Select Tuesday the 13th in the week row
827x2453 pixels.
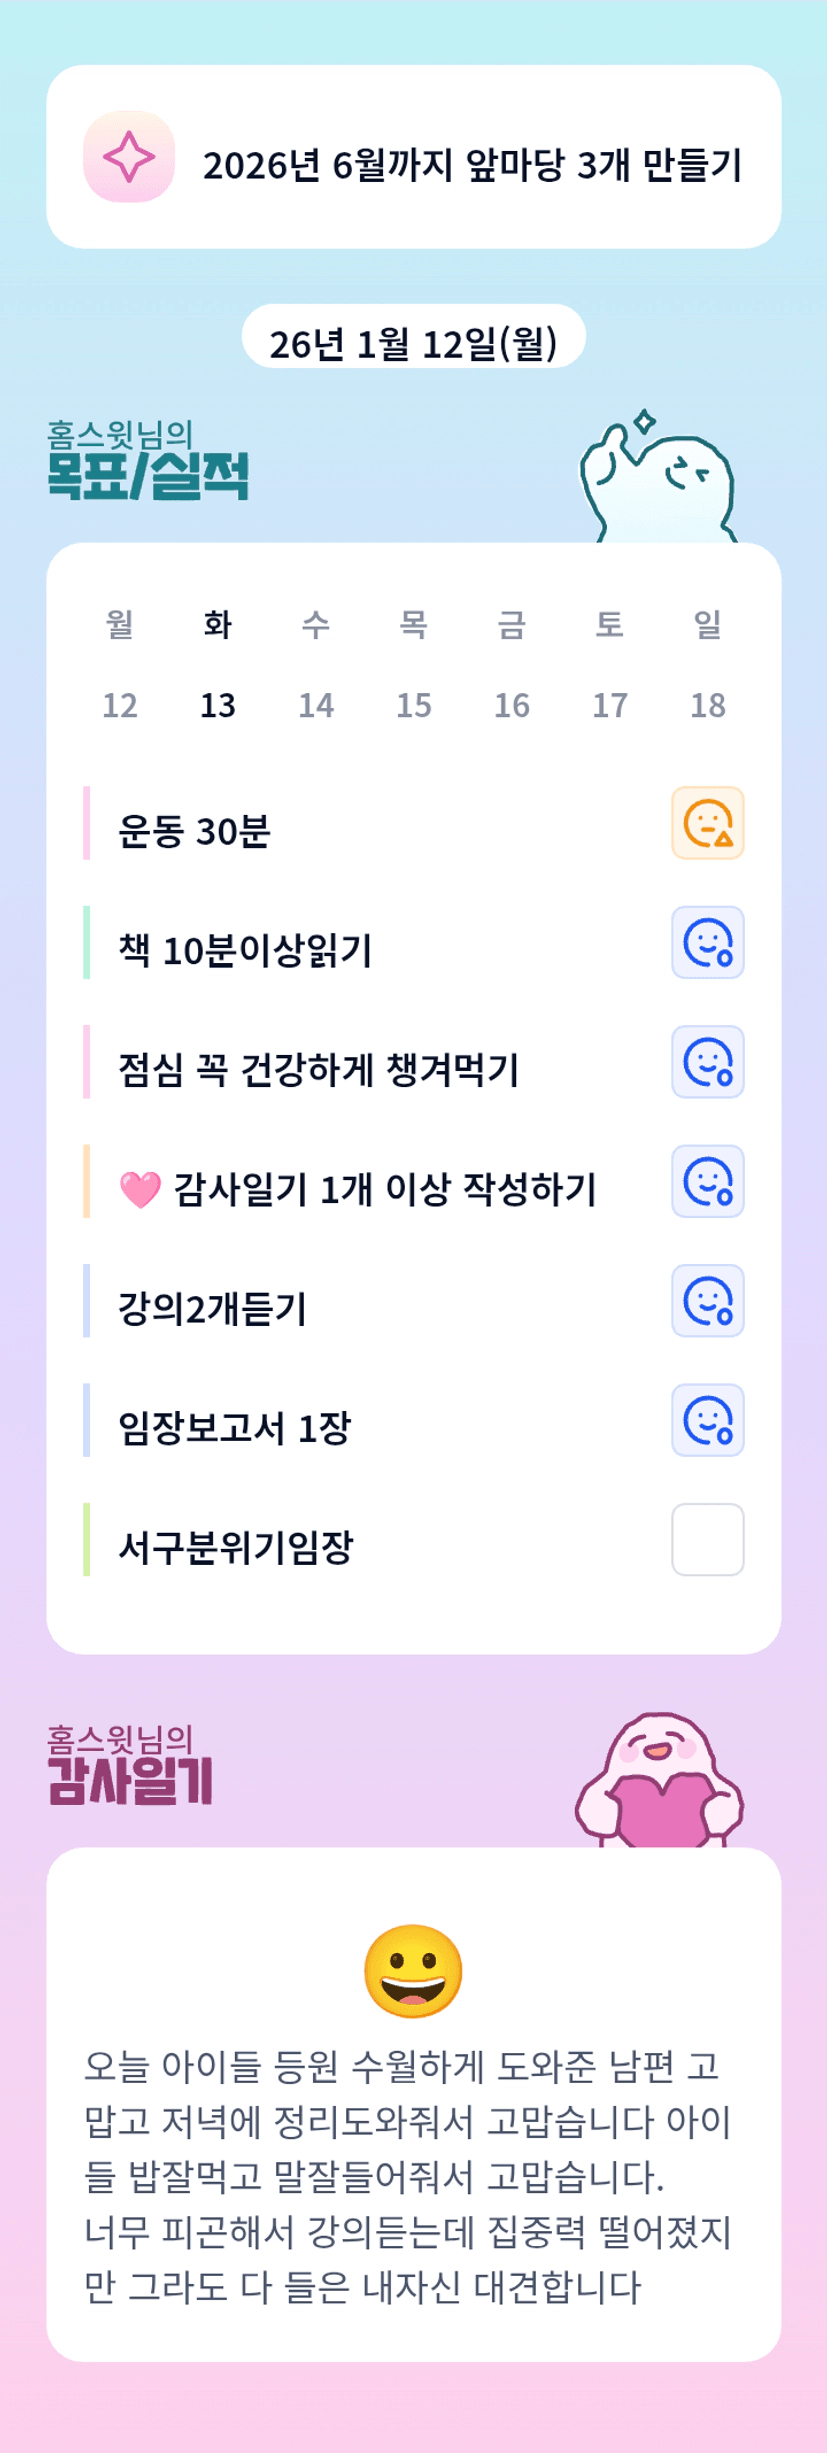coord(218,705)
